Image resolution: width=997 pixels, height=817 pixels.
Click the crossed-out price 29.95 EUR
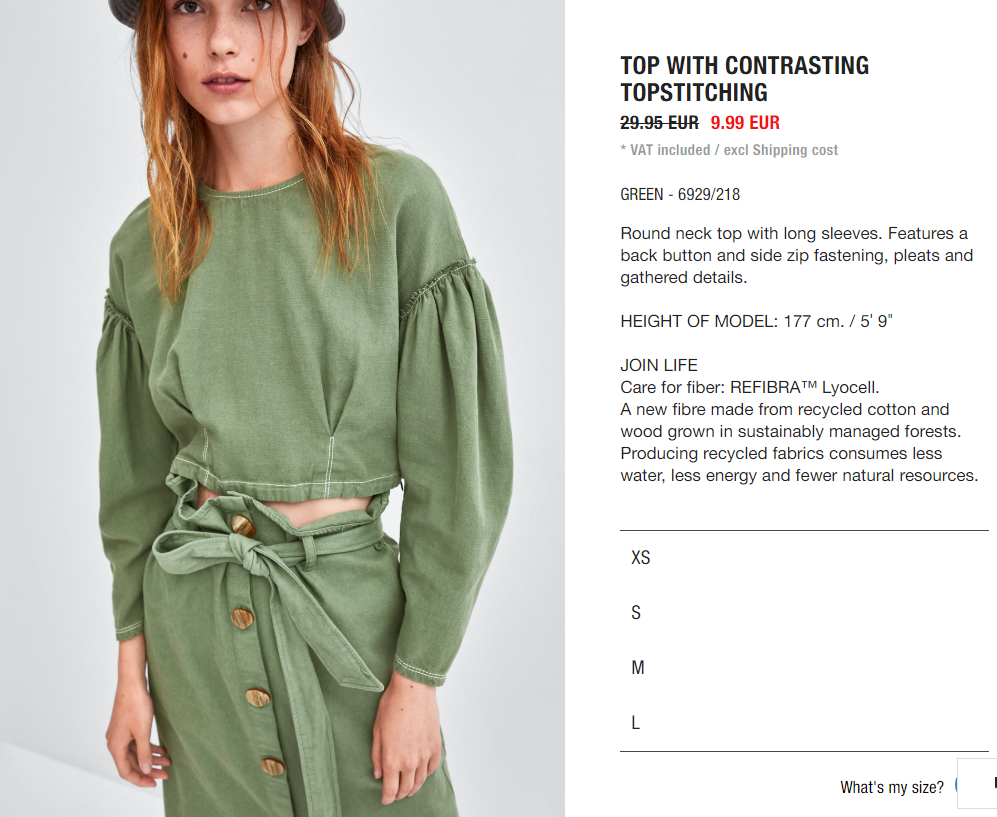[659, 122]
